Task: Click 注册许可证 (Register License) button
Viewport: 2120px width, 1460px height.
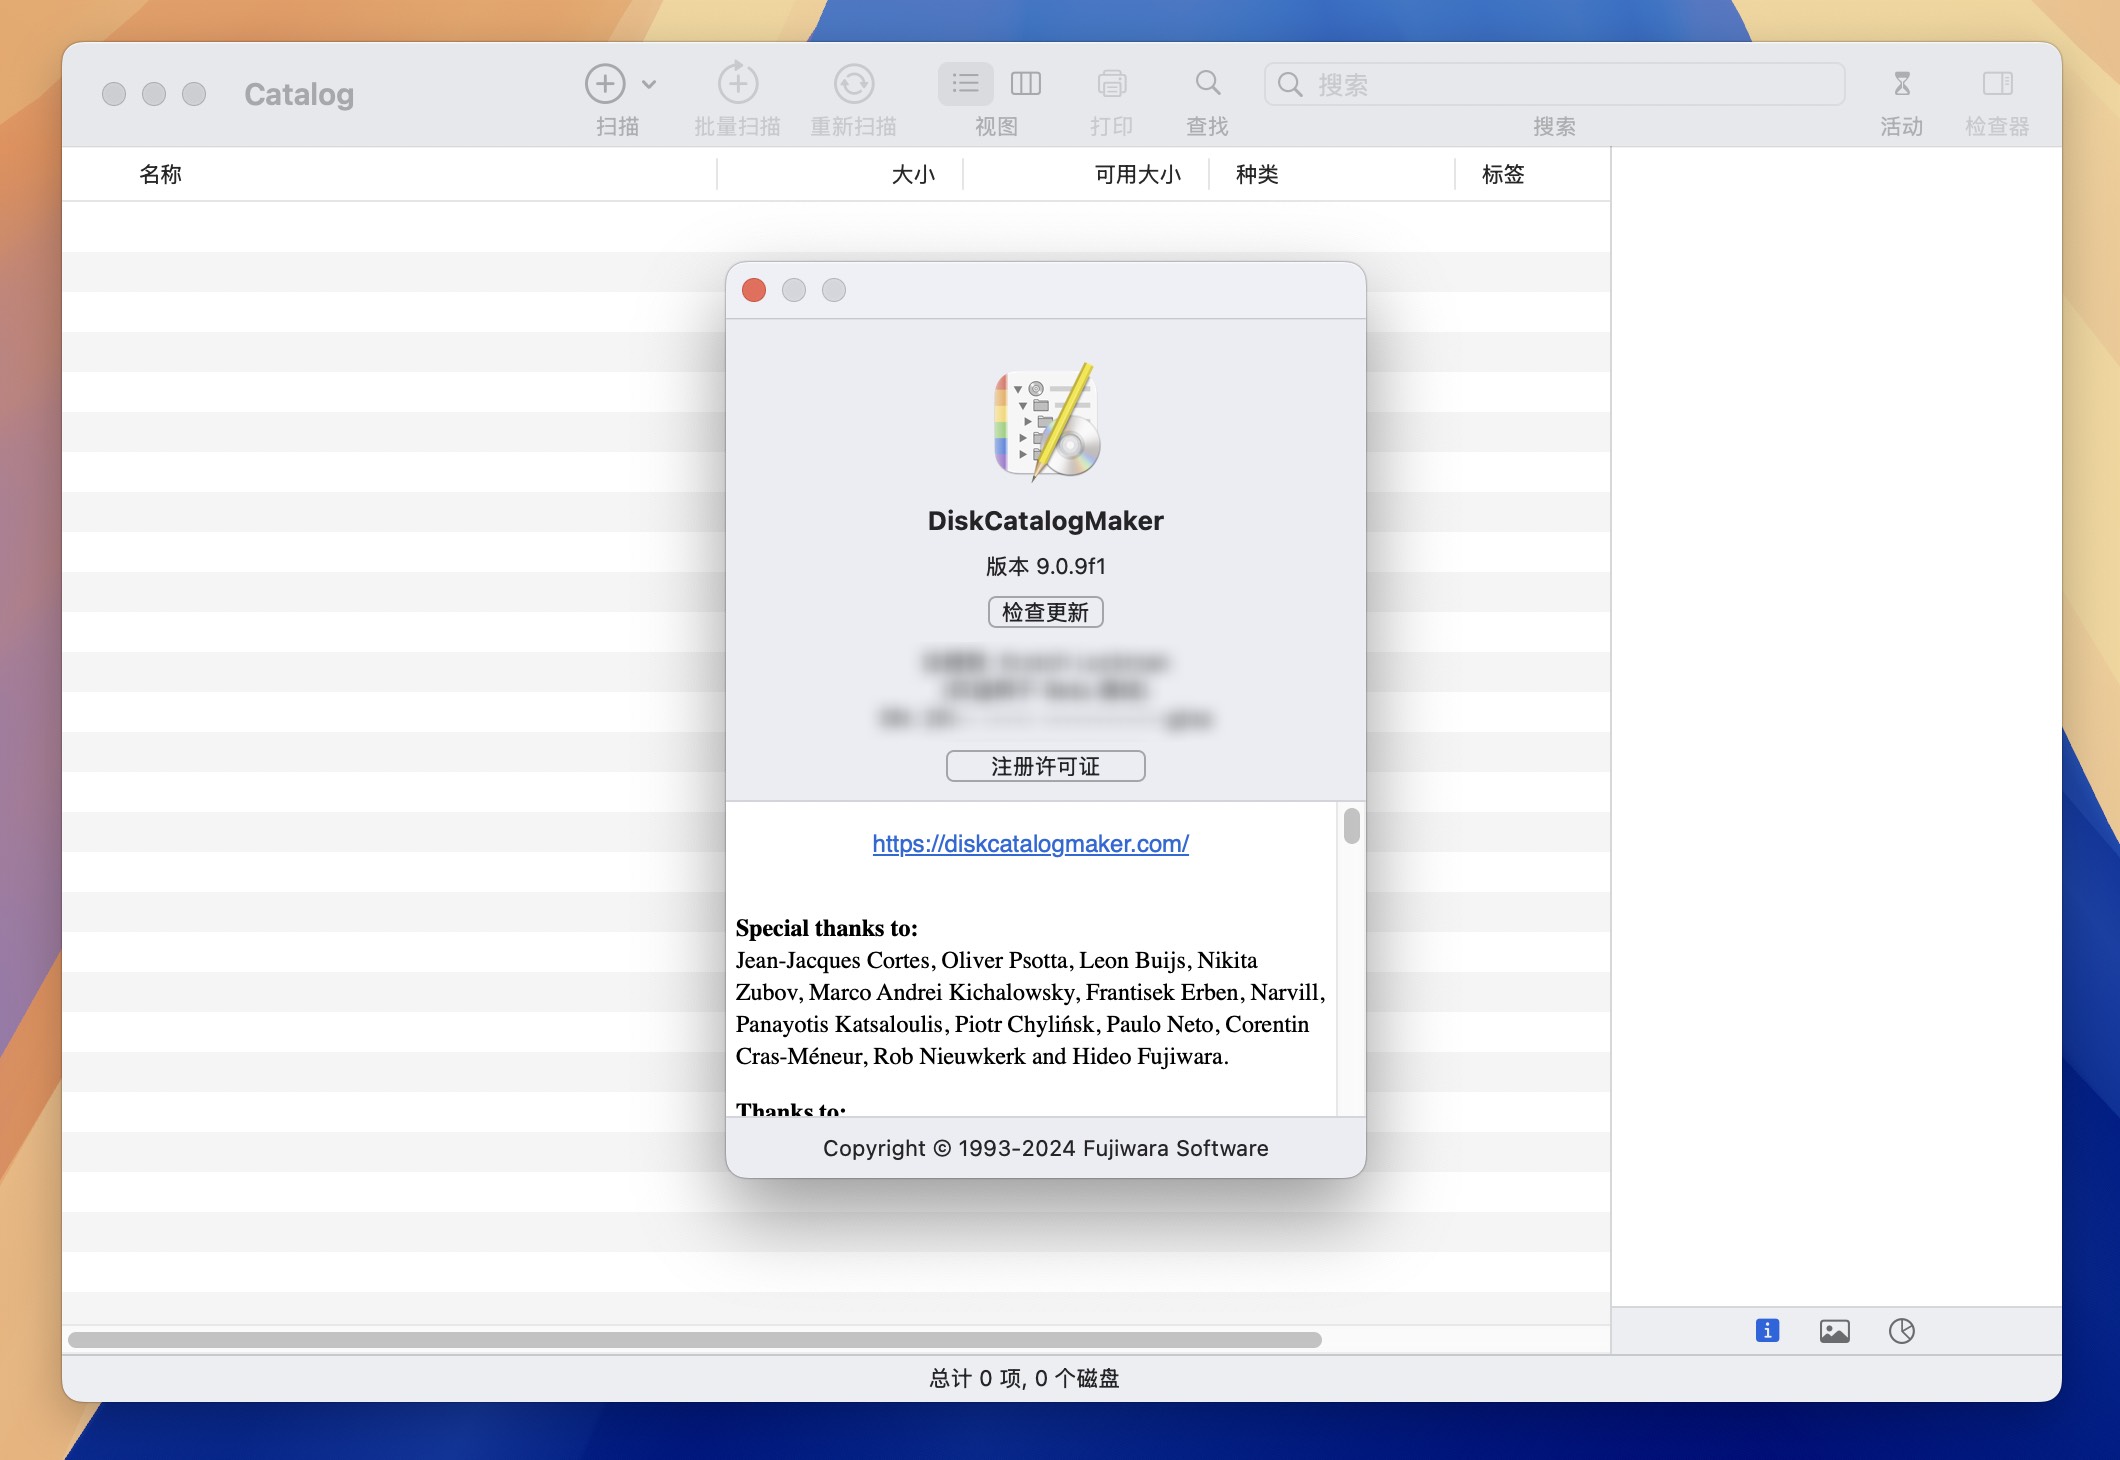Action: pos(1046,764)
